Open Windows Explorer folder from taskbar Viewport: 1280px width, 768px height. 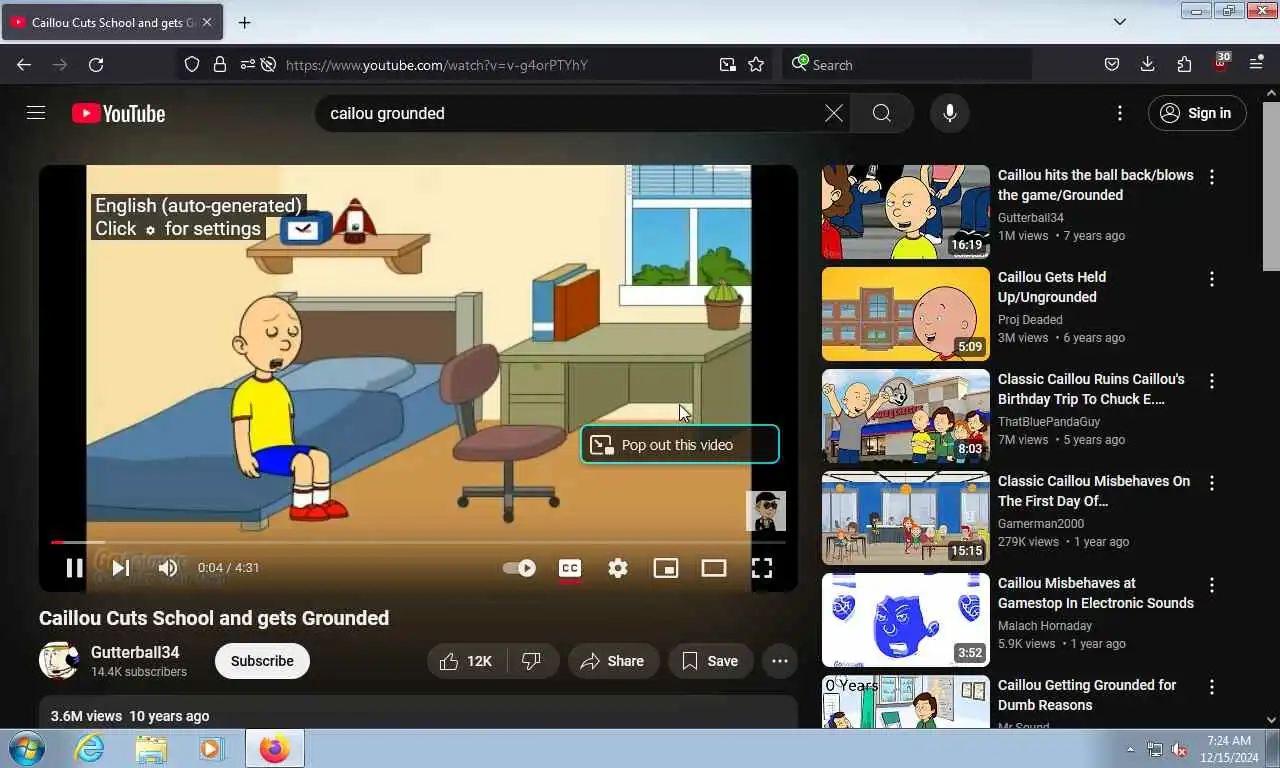point(151,748)
